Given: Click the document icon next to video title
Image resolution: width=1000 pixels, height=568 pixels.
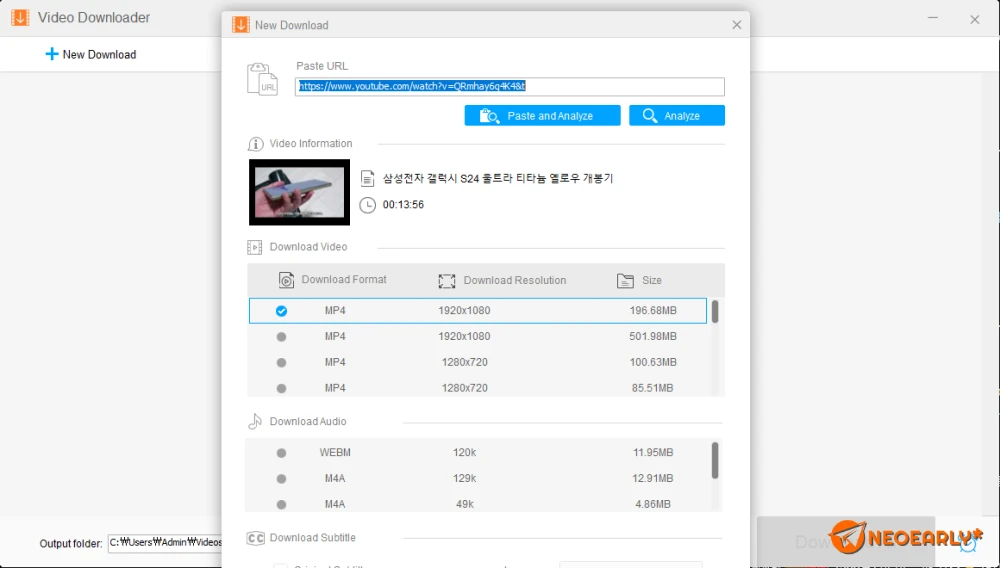Looking at the screenshot, I should 367,178.
